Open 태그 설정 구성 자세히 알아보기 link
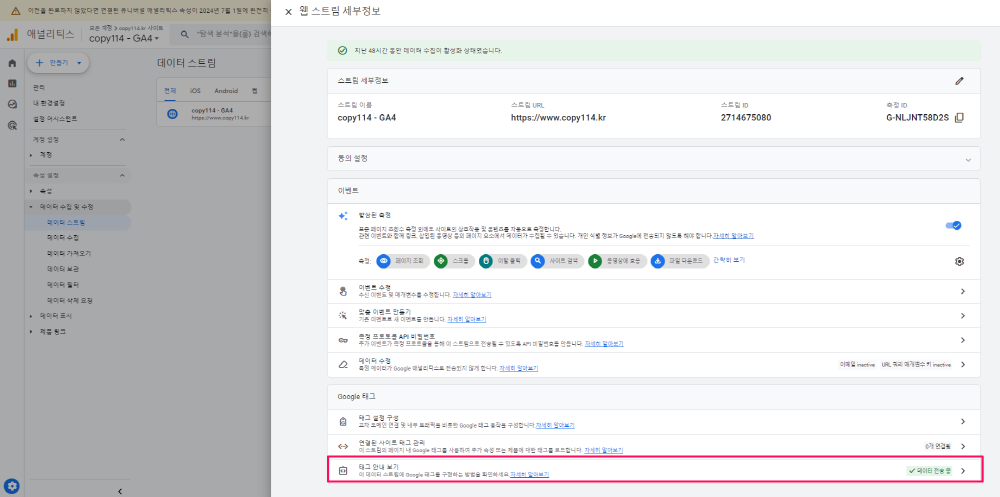1000x497 pixels. coord(555,425)
